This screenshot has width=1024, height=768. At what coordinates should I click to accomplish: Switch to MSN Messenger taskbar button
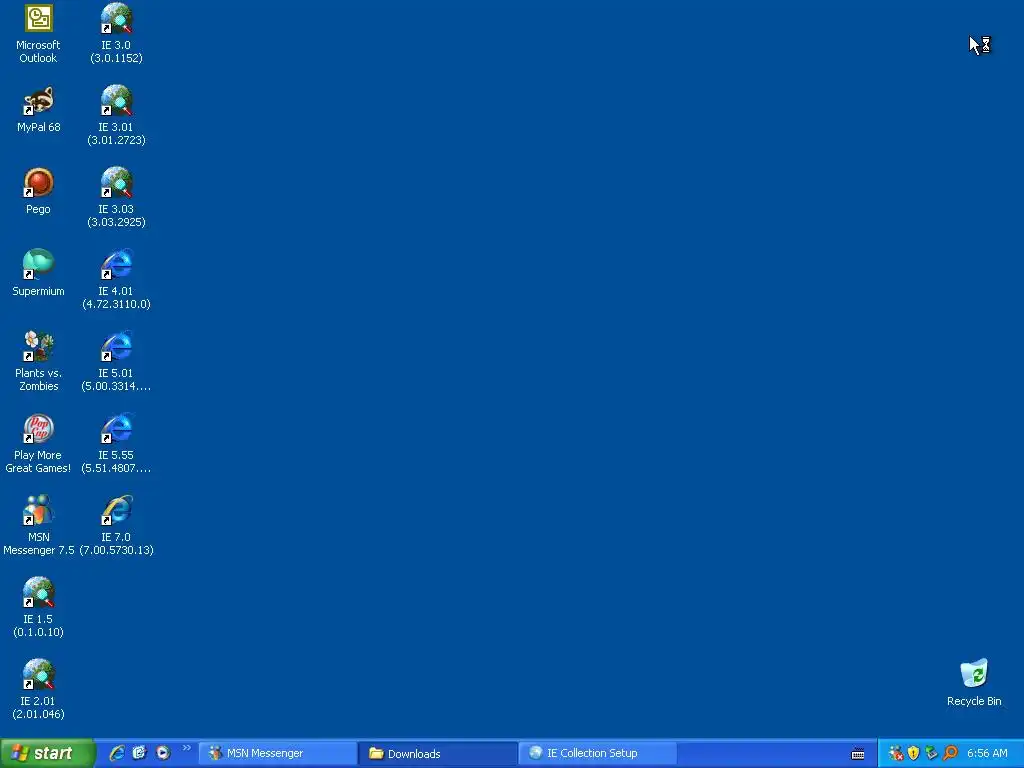coord(278,754)
